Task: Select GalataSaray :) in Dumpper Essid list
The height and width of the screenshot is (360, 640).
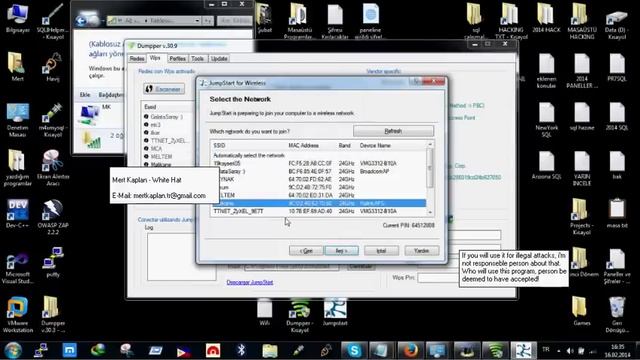Action: click(x=166, y=117)
